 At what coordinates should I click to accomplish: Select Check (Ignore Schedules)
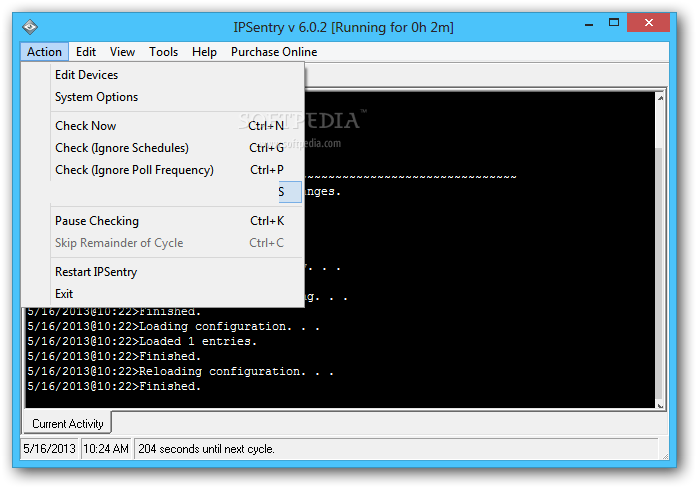click(x=163, y=148)
